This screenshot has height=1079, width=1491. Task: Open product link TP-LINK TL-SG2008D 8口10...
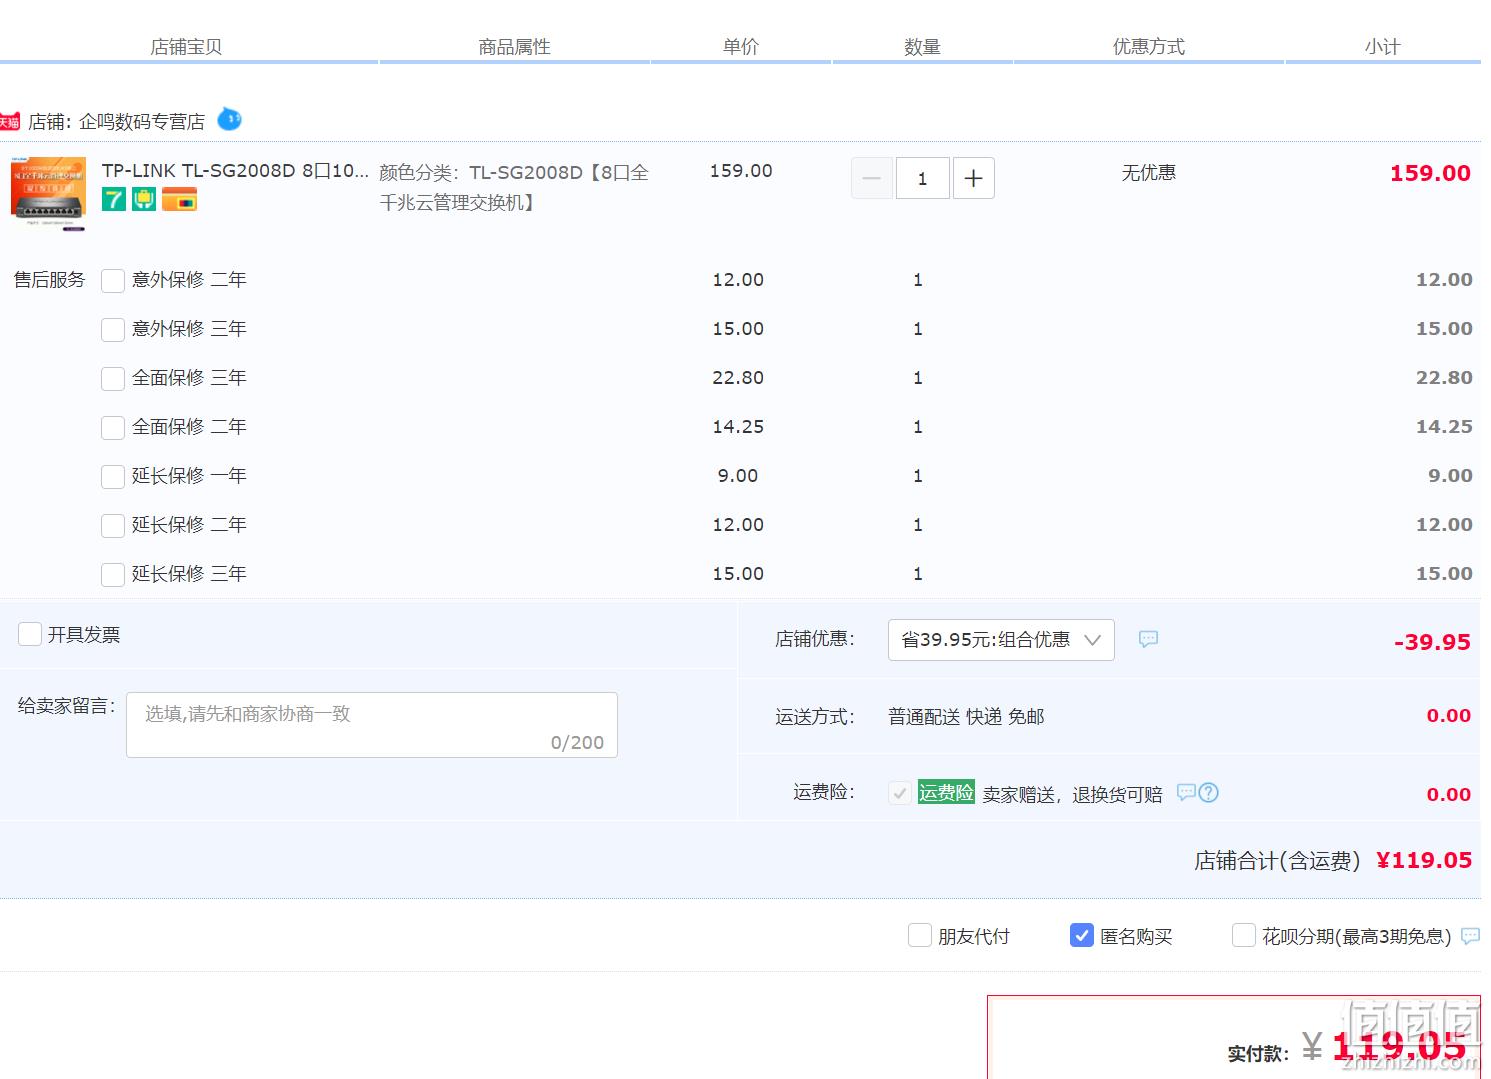[235, 171]
